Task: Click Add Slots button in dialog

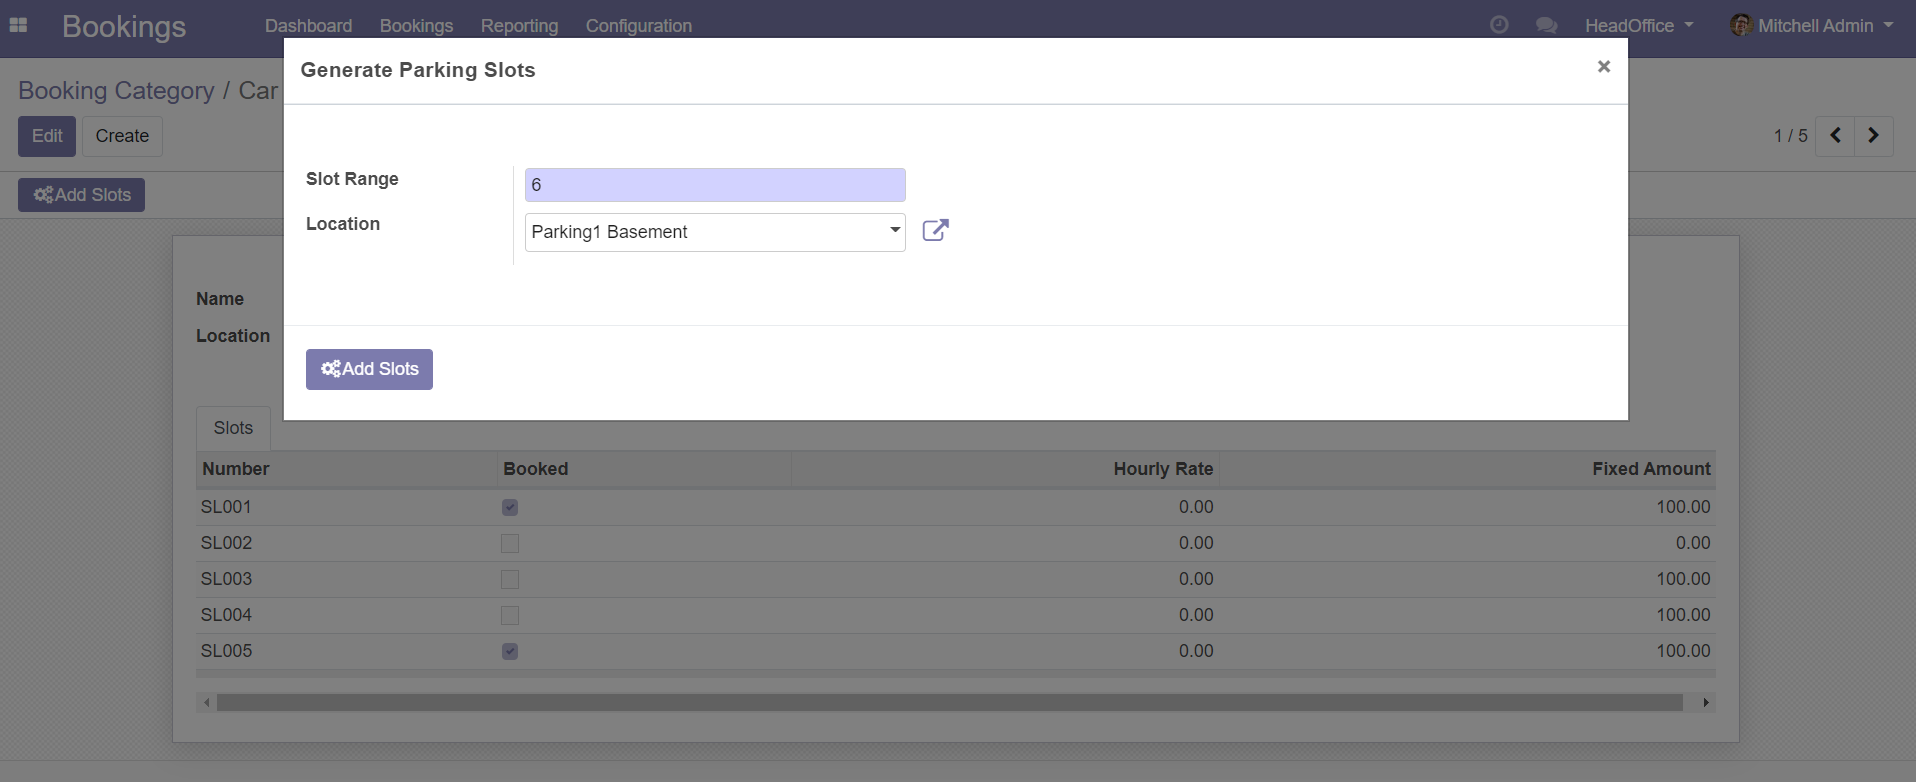Action: click(369, 369)
